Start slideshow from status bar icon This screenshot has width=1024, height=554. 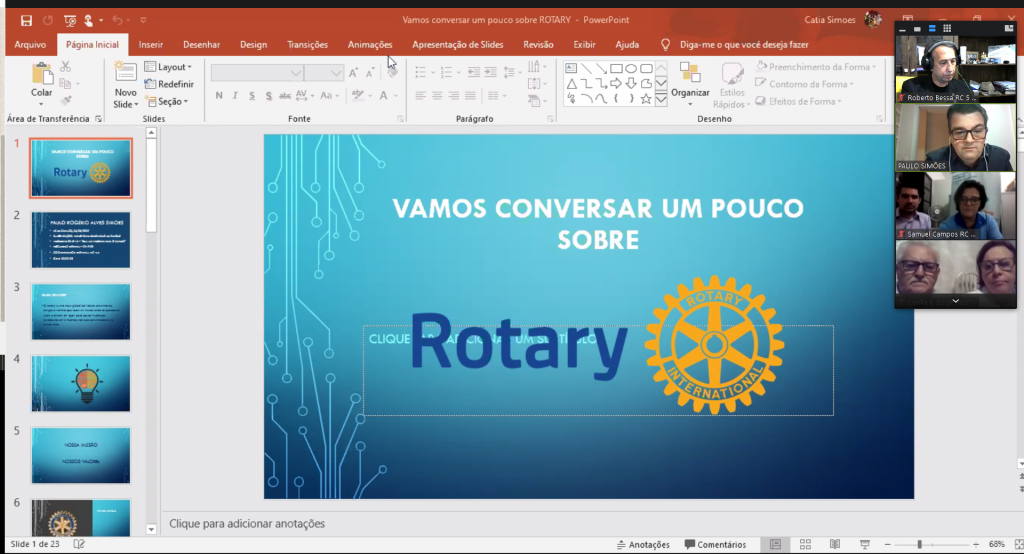862,545
